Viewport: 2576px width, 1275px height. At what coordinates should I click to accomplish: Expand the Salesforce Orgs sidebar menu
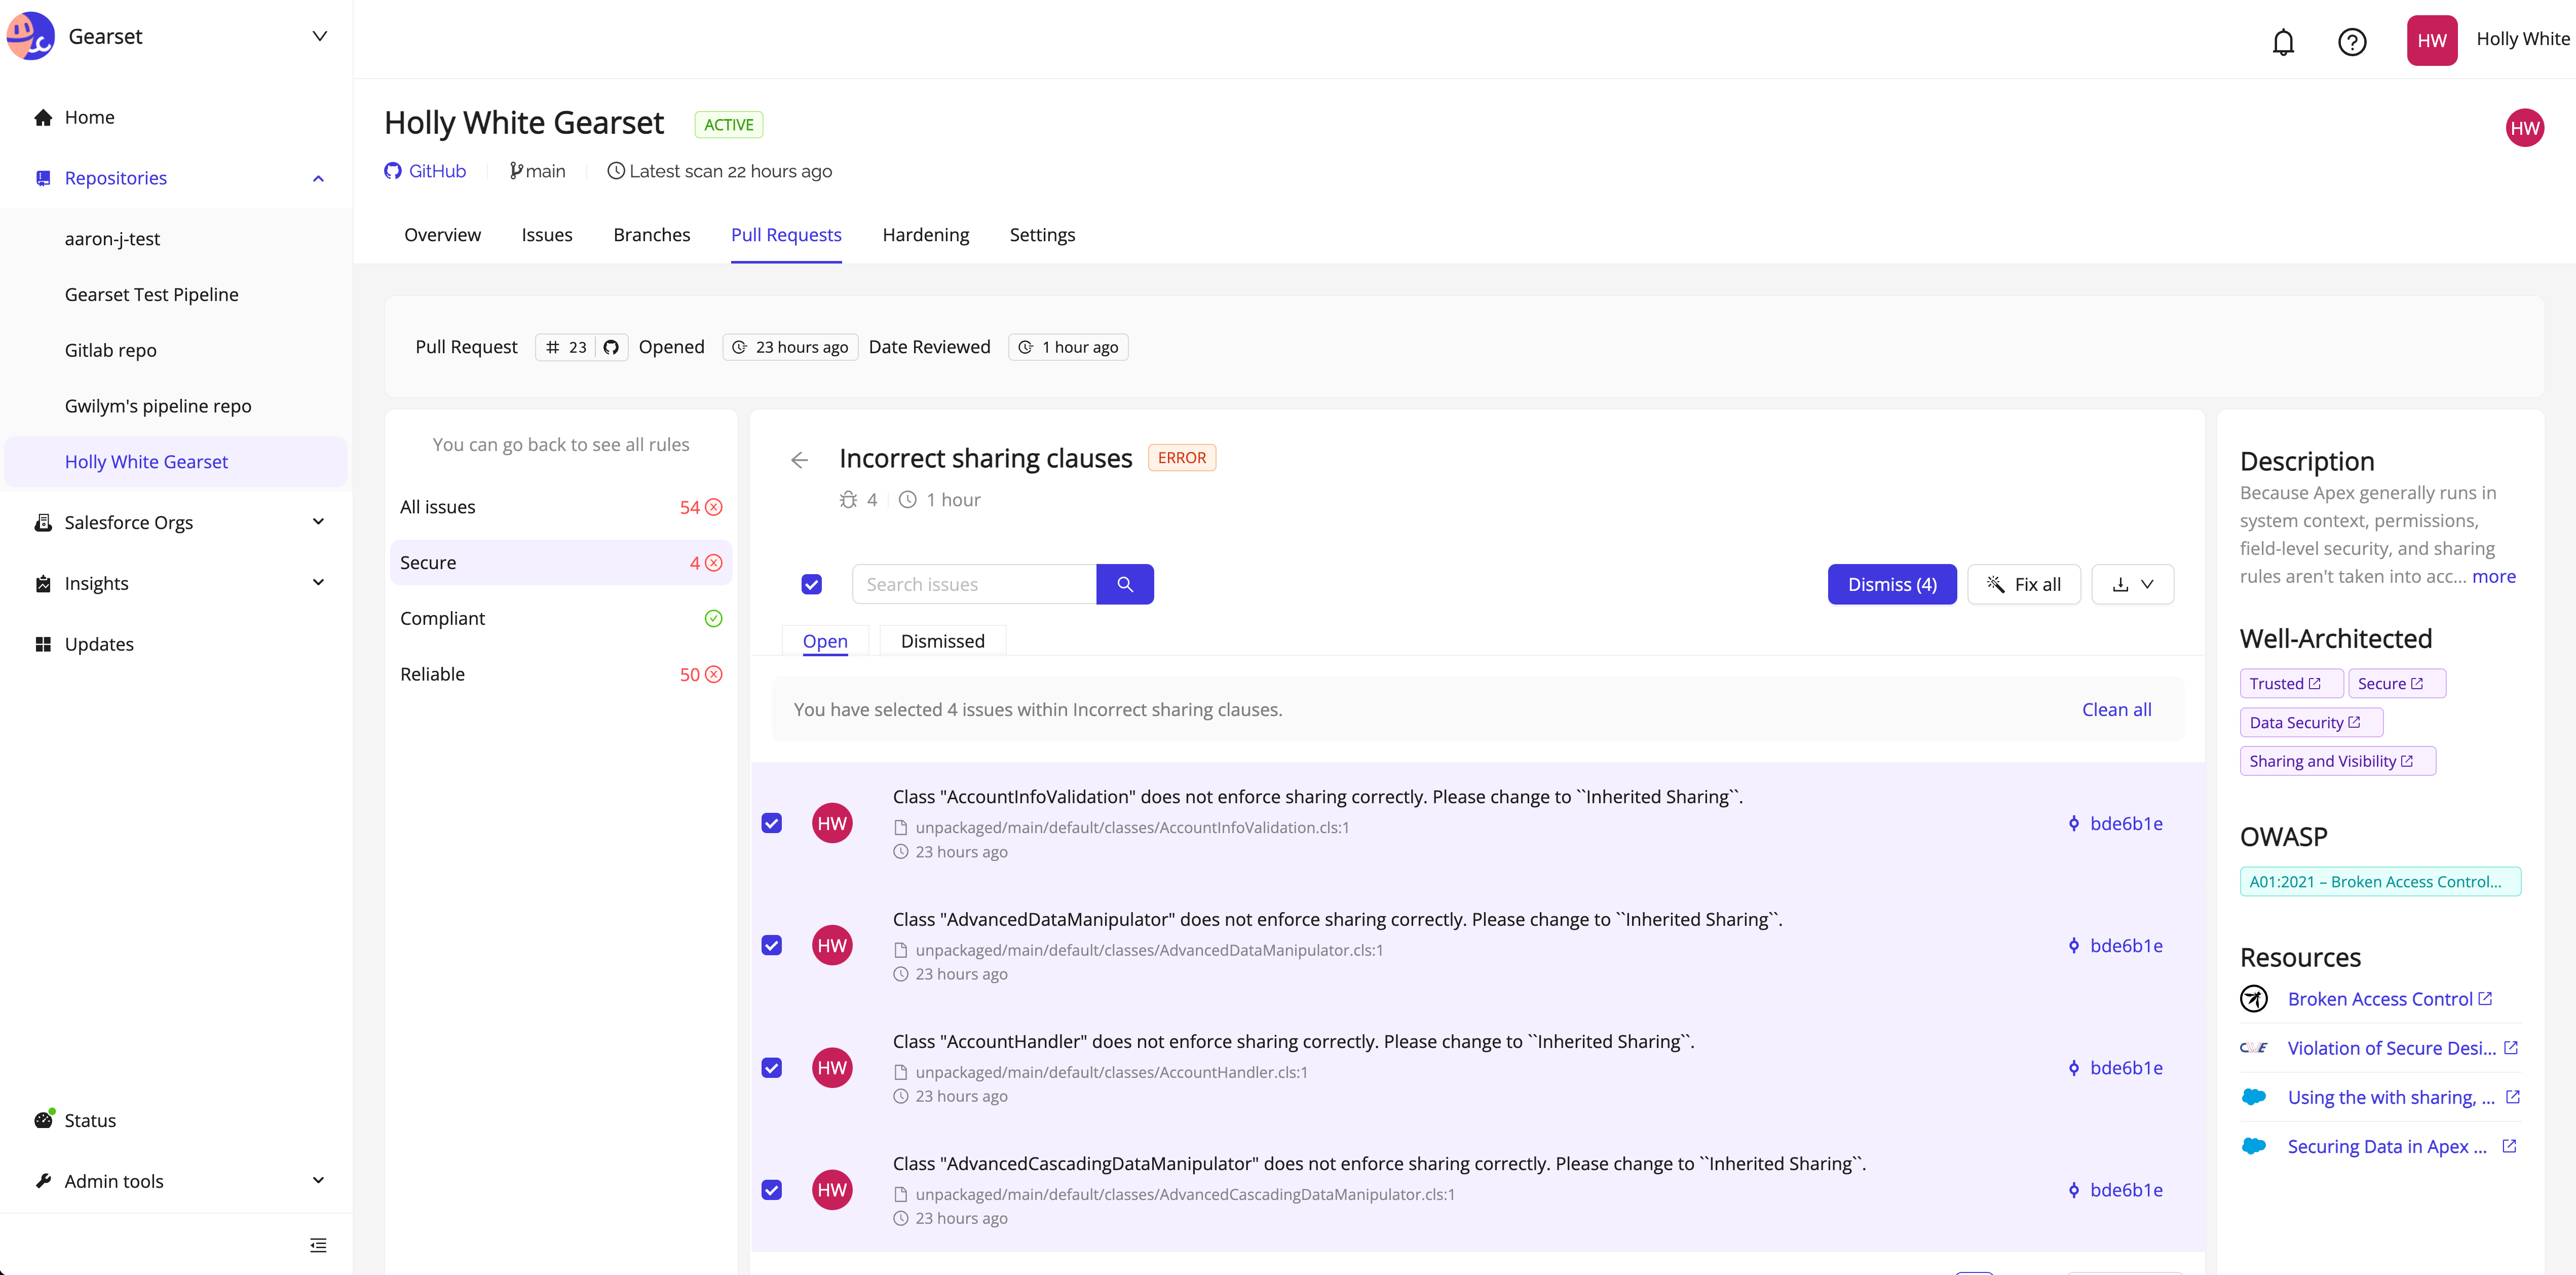[x=318, y=522]
